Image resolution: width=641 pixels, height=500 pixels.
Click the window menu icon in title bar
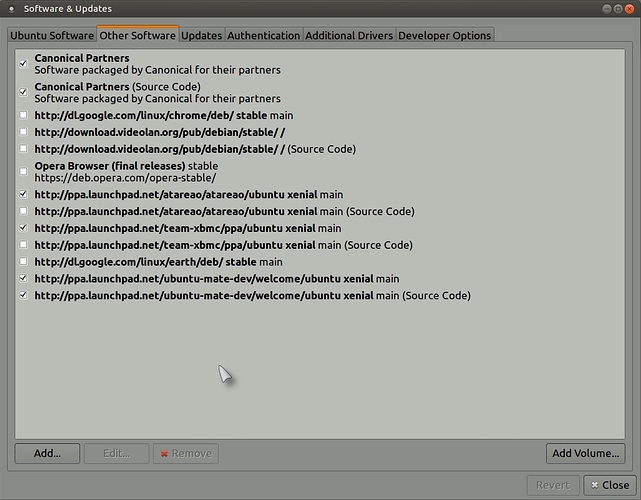[x=11, y=9]
